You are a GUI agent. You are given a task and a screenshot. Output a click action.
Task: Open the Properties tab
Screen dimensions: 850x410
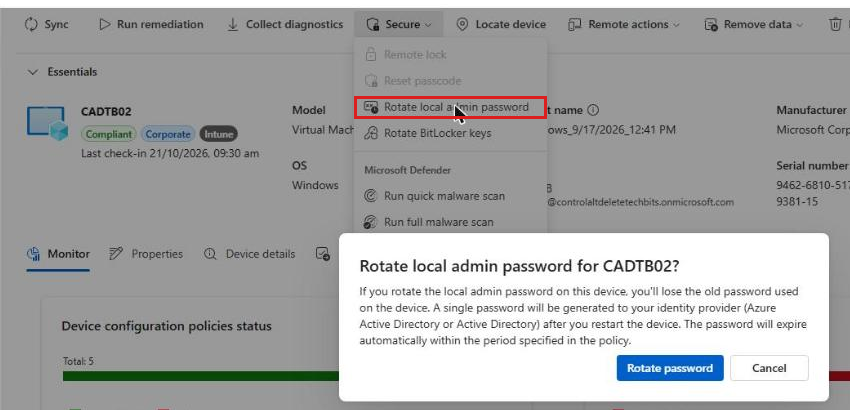pos(146,254)
